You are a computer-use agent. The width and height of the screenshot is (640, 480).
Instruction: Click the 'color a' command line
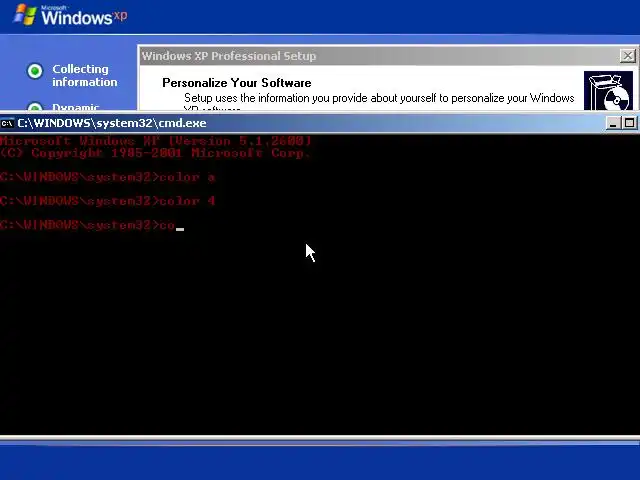(108, 177)
